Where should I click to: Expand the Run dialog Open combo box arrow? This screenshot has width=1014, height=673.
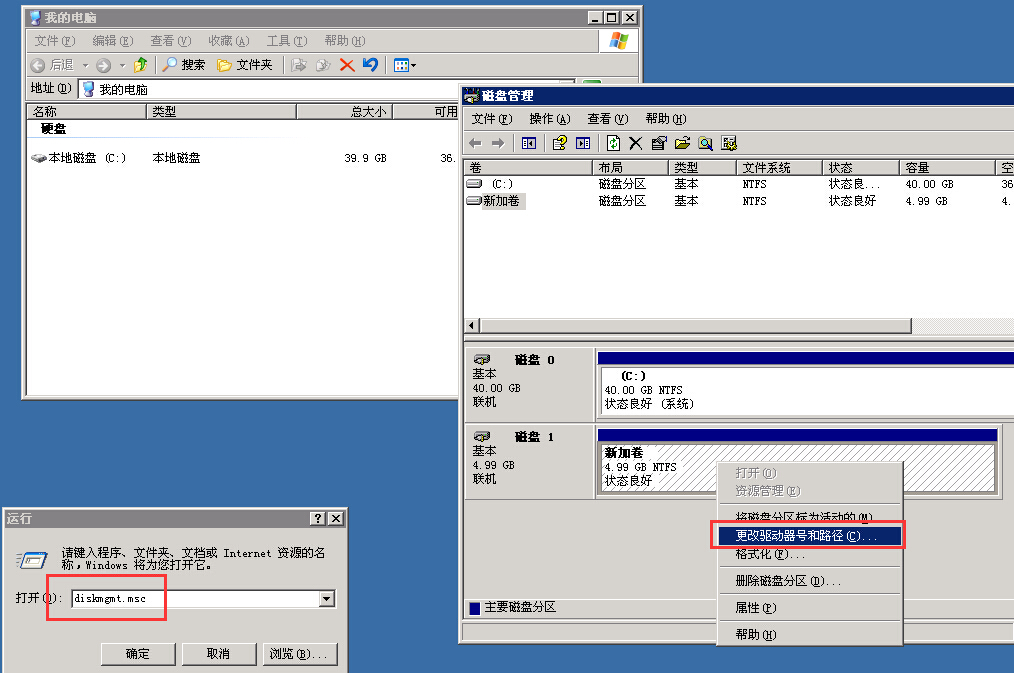pos(326,599)
